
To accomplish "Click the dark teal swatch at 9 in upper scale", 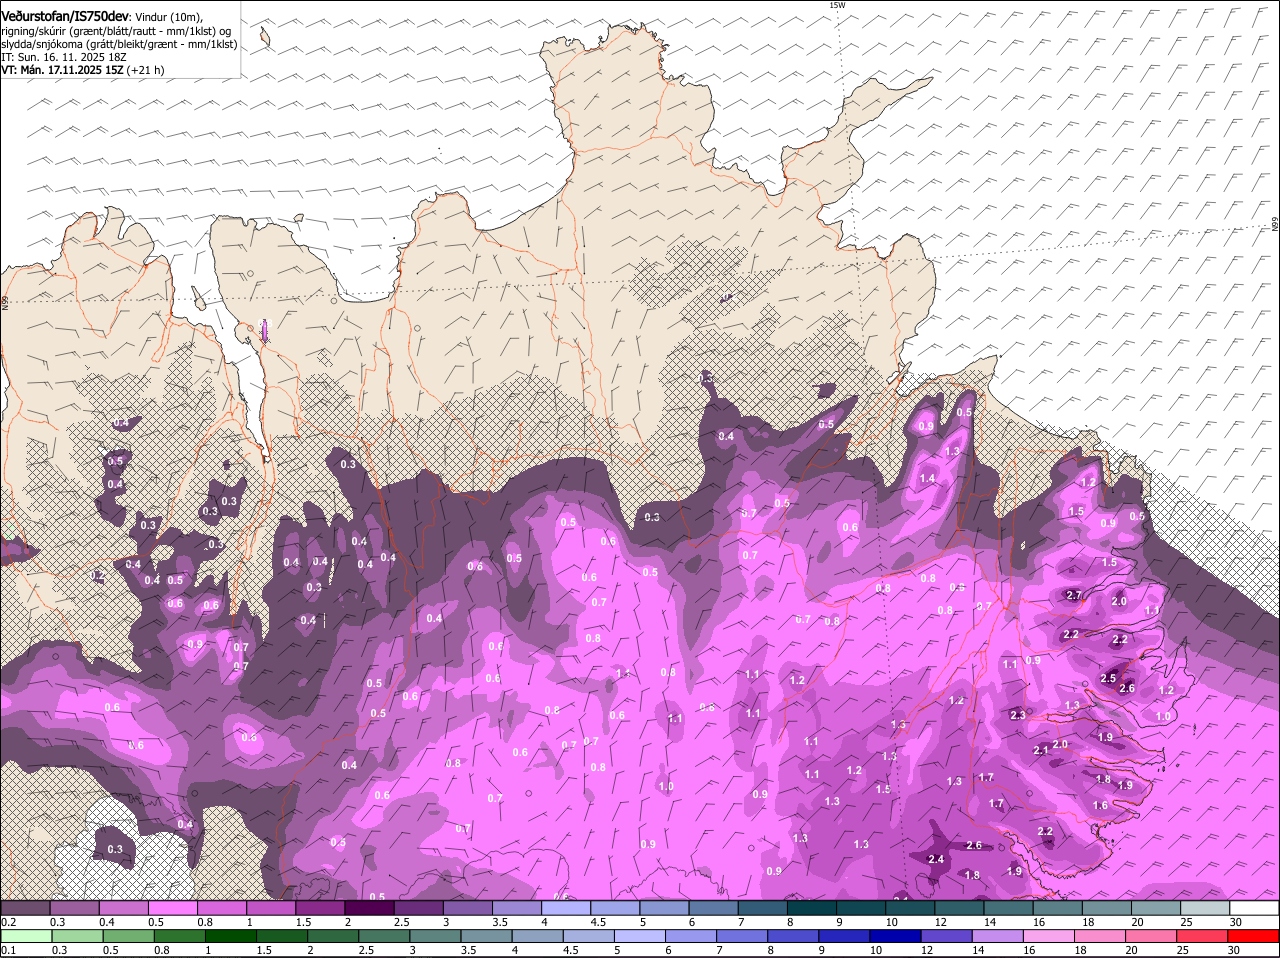I will coord(861,908).
